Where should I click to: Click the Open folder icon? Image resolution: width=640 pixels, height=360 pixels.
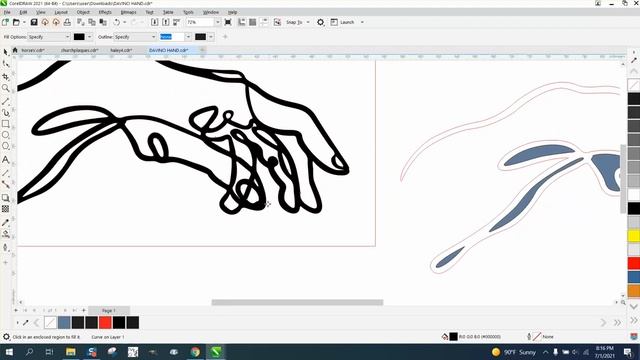(16, 22)
